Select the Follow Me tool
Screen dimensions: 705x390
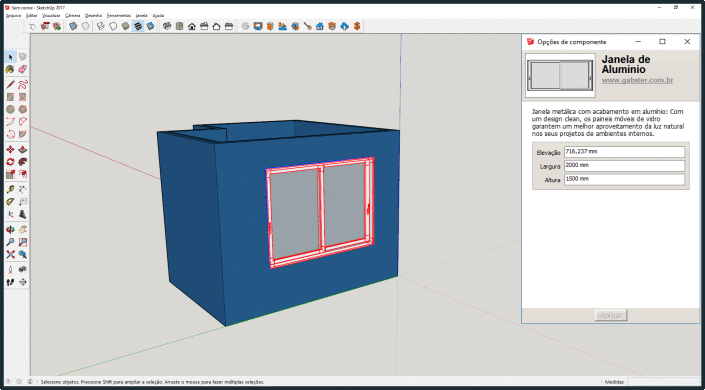click(22, 162)
